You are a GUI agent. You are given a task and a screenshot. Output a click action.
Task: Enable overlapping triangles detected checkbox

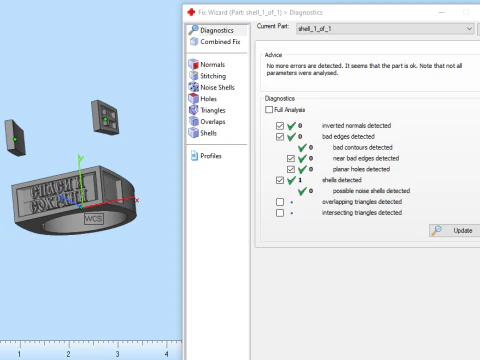pyautogui.click(x=280, y=202)
